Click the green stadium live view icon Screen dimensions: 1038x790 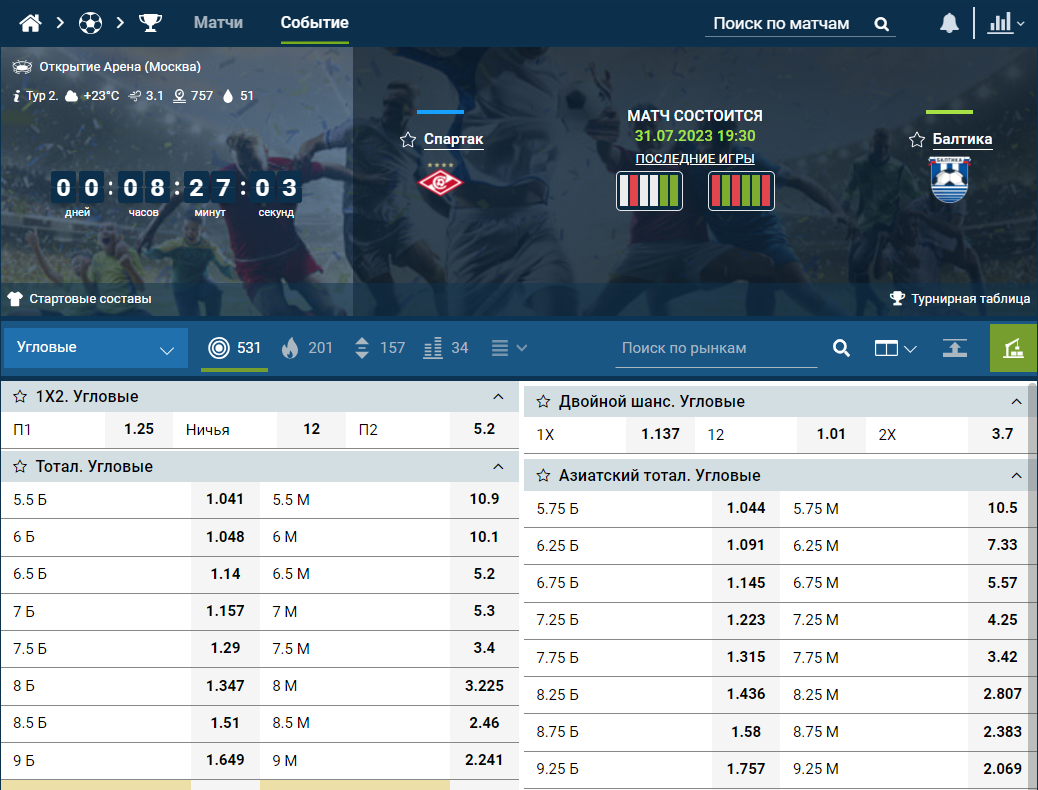click(x=1013, y=348)
